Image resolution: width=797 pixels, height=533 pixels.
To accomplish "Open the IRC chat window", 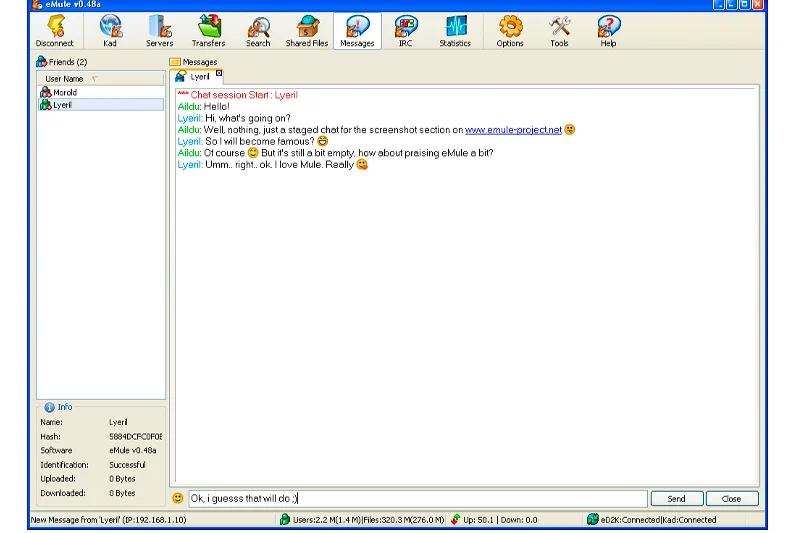I will (x=405, y=31).
